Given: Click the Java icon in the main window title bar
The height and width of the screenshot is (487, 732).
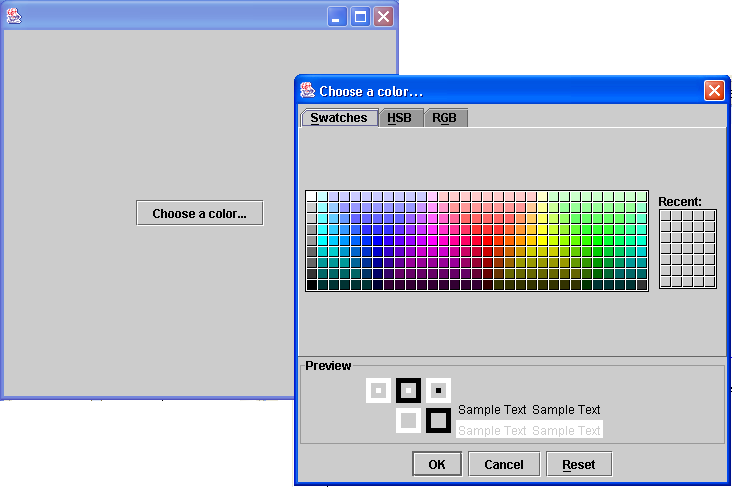Looking at the screenshot, I should [x=14, y=16].
